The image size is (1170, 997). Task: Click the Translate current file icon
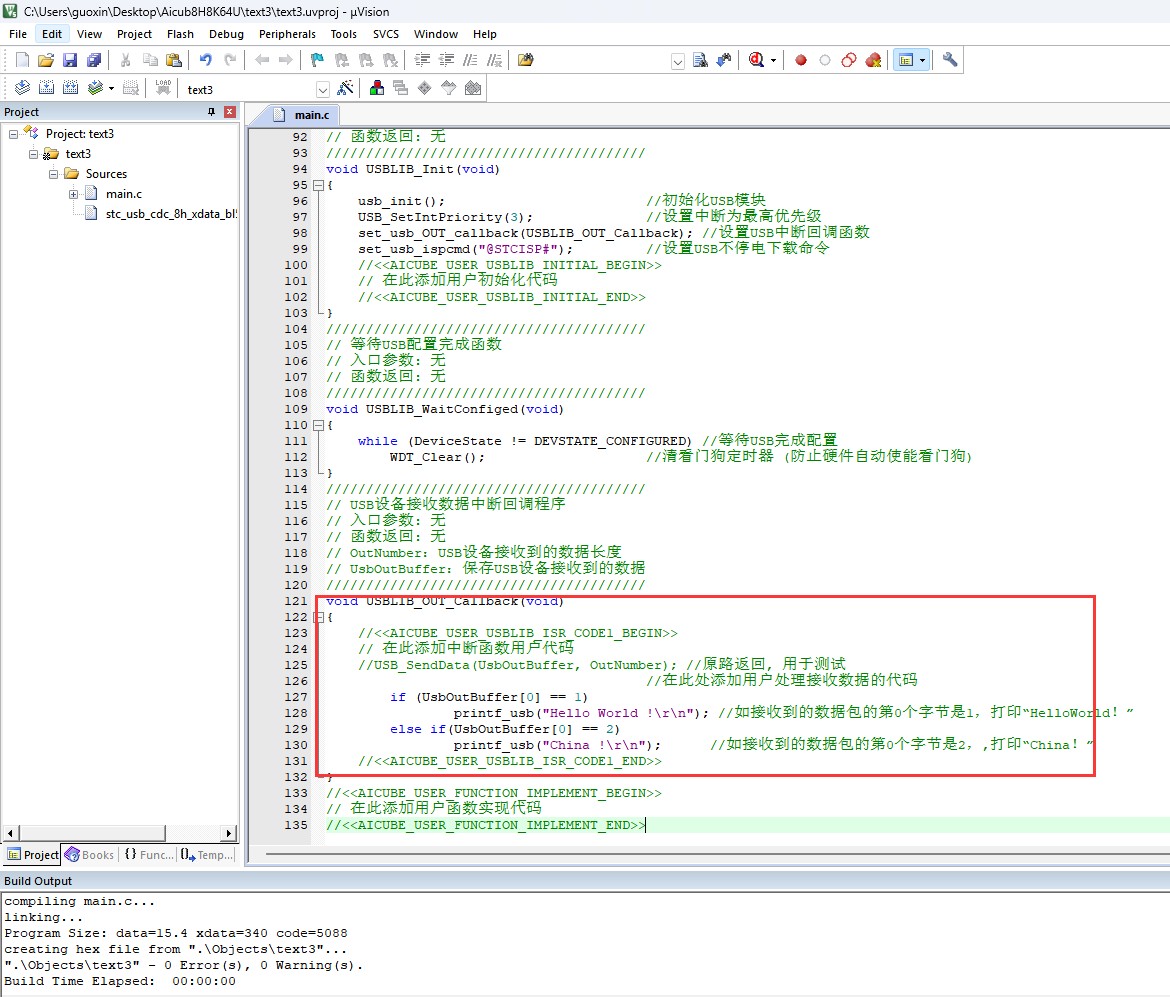(22, 89)
